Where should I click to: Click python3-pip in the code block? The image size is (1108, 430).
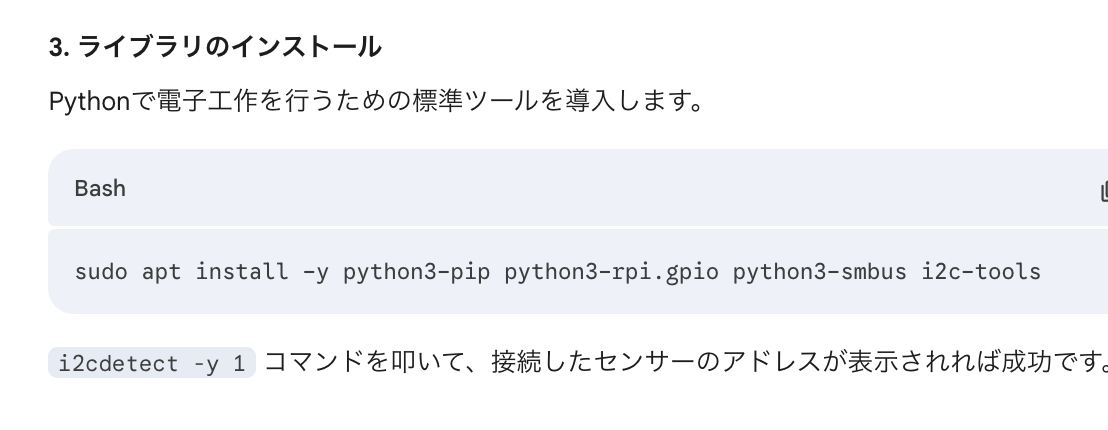[417, 271]
